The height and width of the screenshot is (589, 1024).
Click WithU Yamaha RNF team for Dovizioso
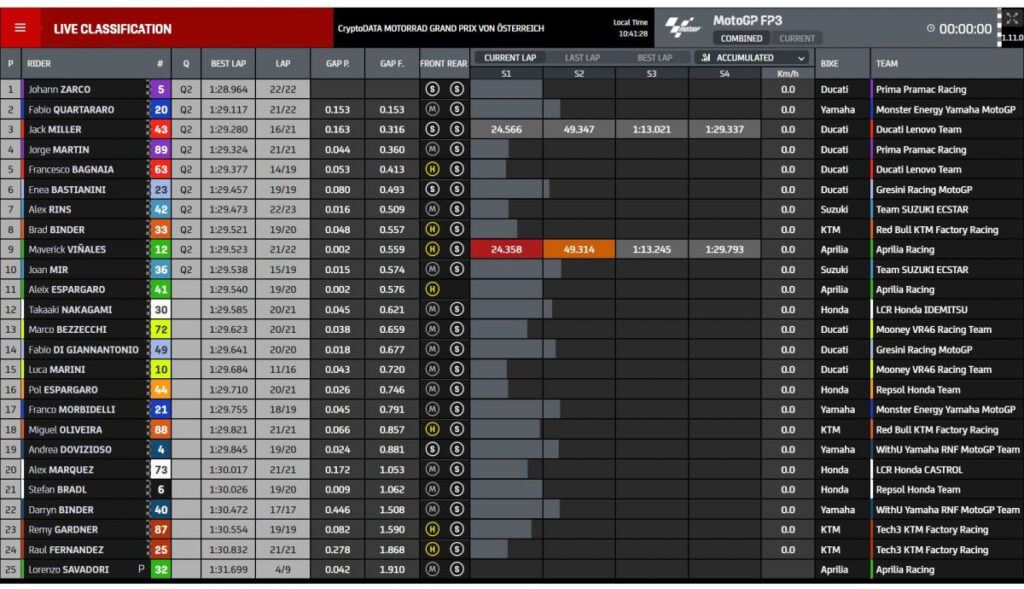coord(948,449)
